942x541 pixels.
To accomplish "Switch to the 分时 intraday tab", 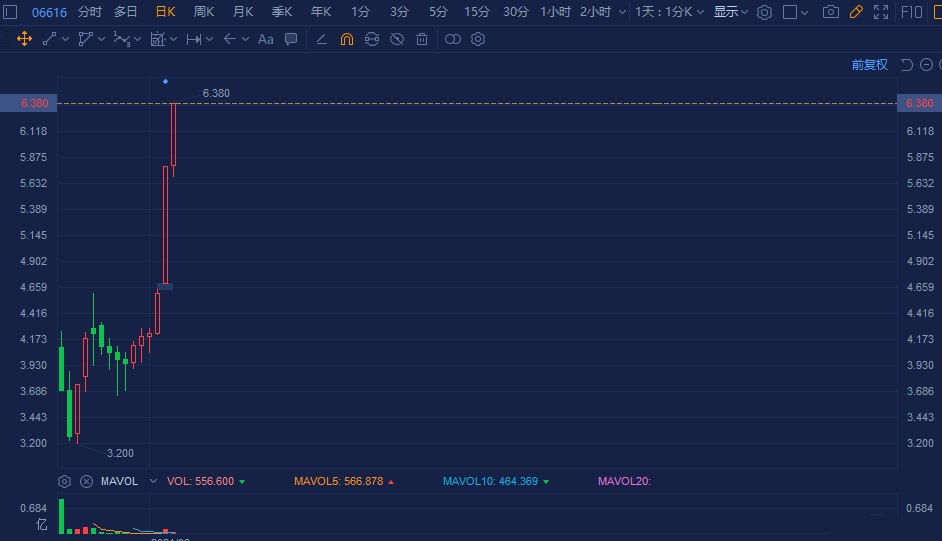I will (x=90, y=12).
